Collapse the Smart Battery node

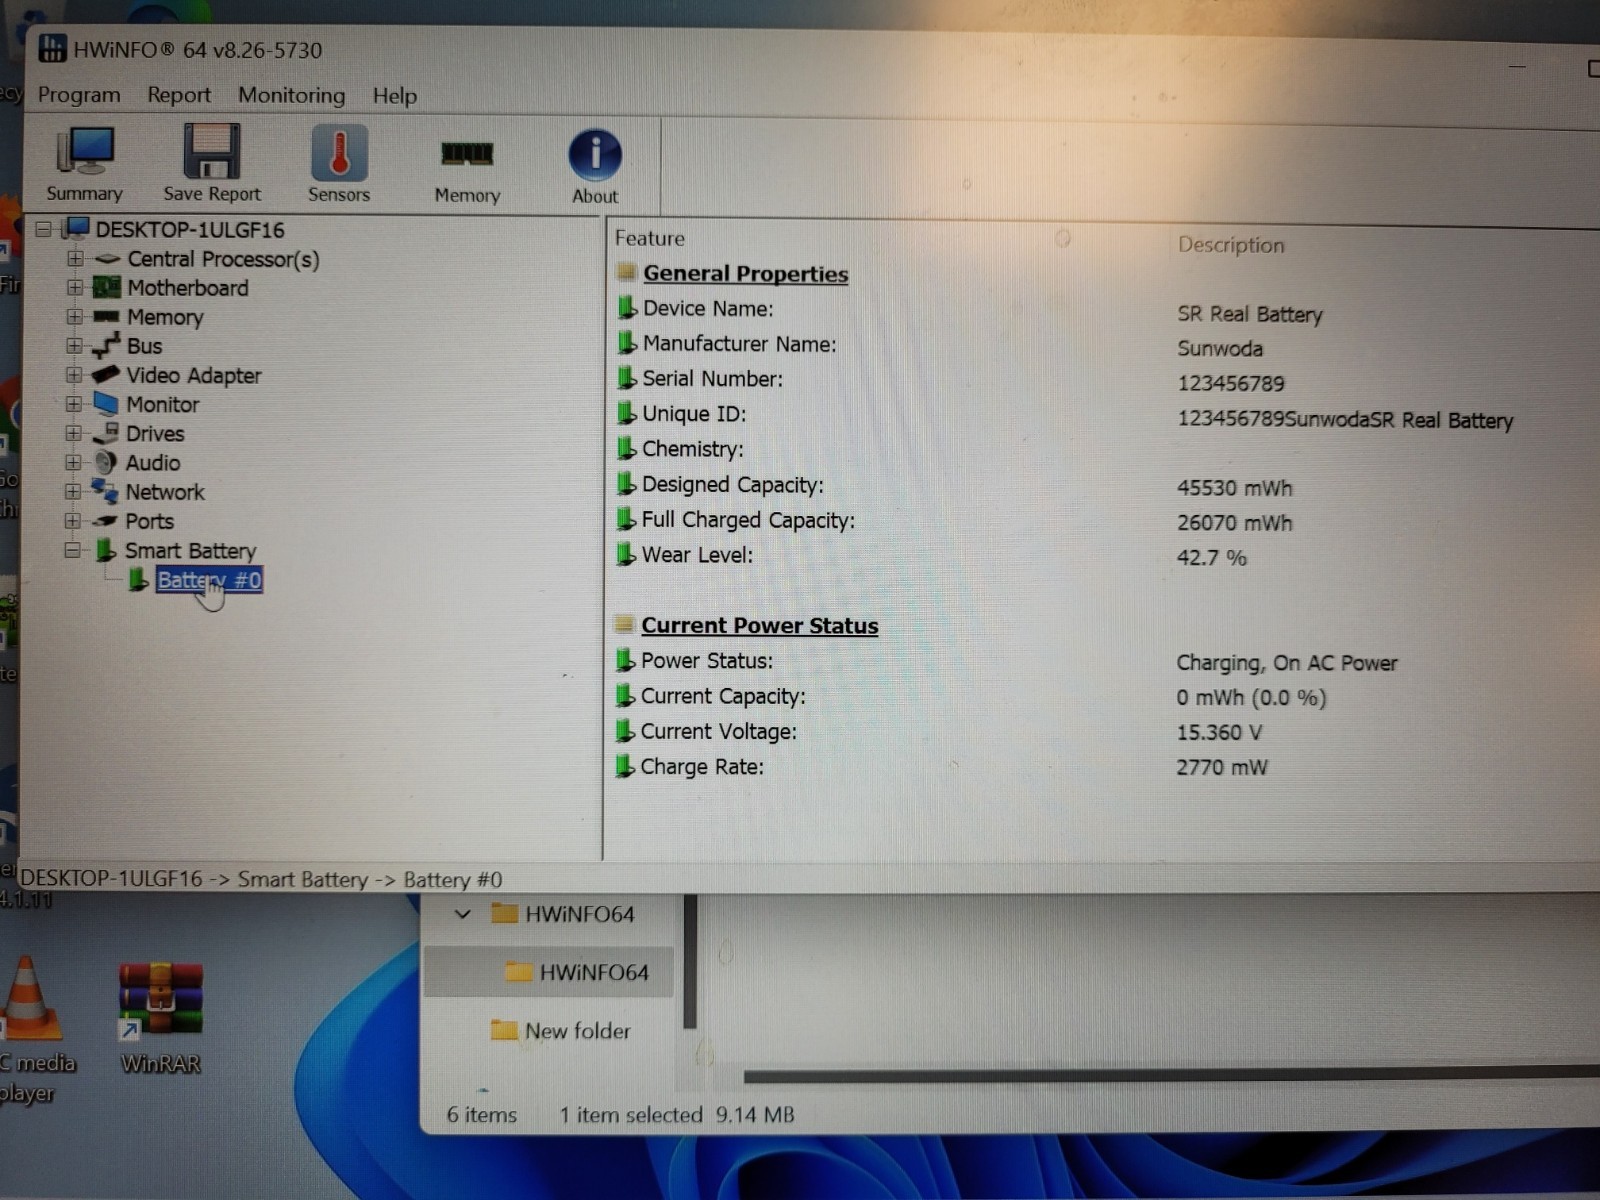pos(72,550)
